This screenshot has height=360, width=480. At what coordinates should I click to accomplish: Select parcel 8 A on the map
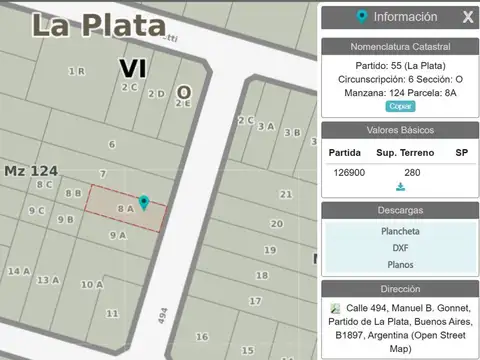(126, 209)
